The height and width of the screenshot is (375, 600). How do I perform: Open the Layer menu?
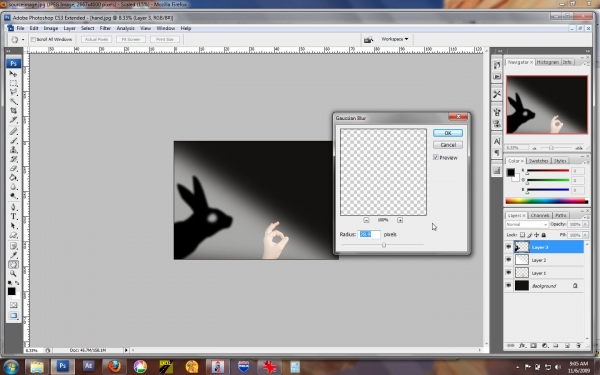tap(69, 28)
